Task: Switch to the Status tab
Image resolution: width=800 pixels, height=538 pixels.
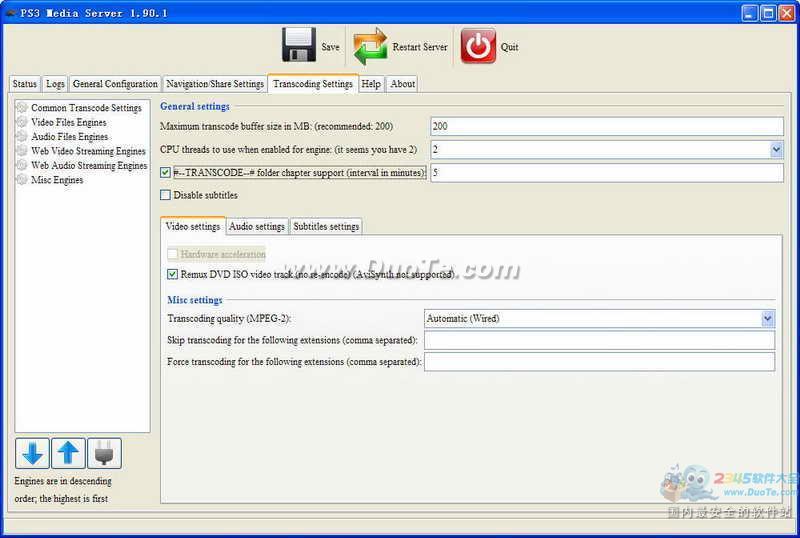Action: [24, 84]
